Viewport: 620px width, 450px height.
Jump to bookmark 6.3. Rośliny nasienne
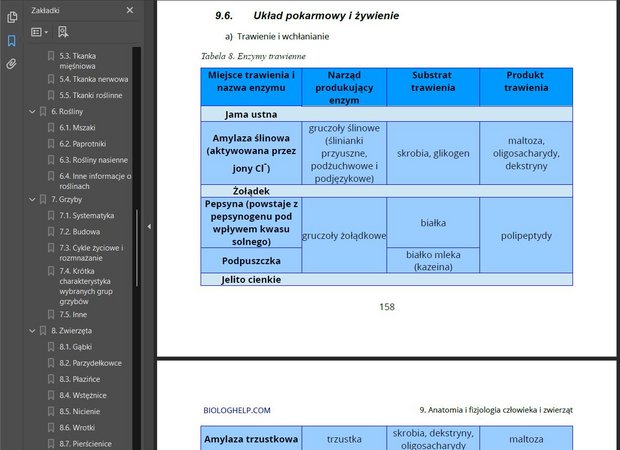pos(93,160)
